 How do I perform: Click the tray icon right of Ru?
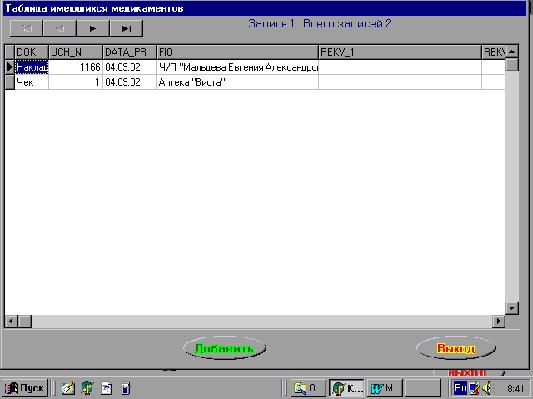click(474, 388)
